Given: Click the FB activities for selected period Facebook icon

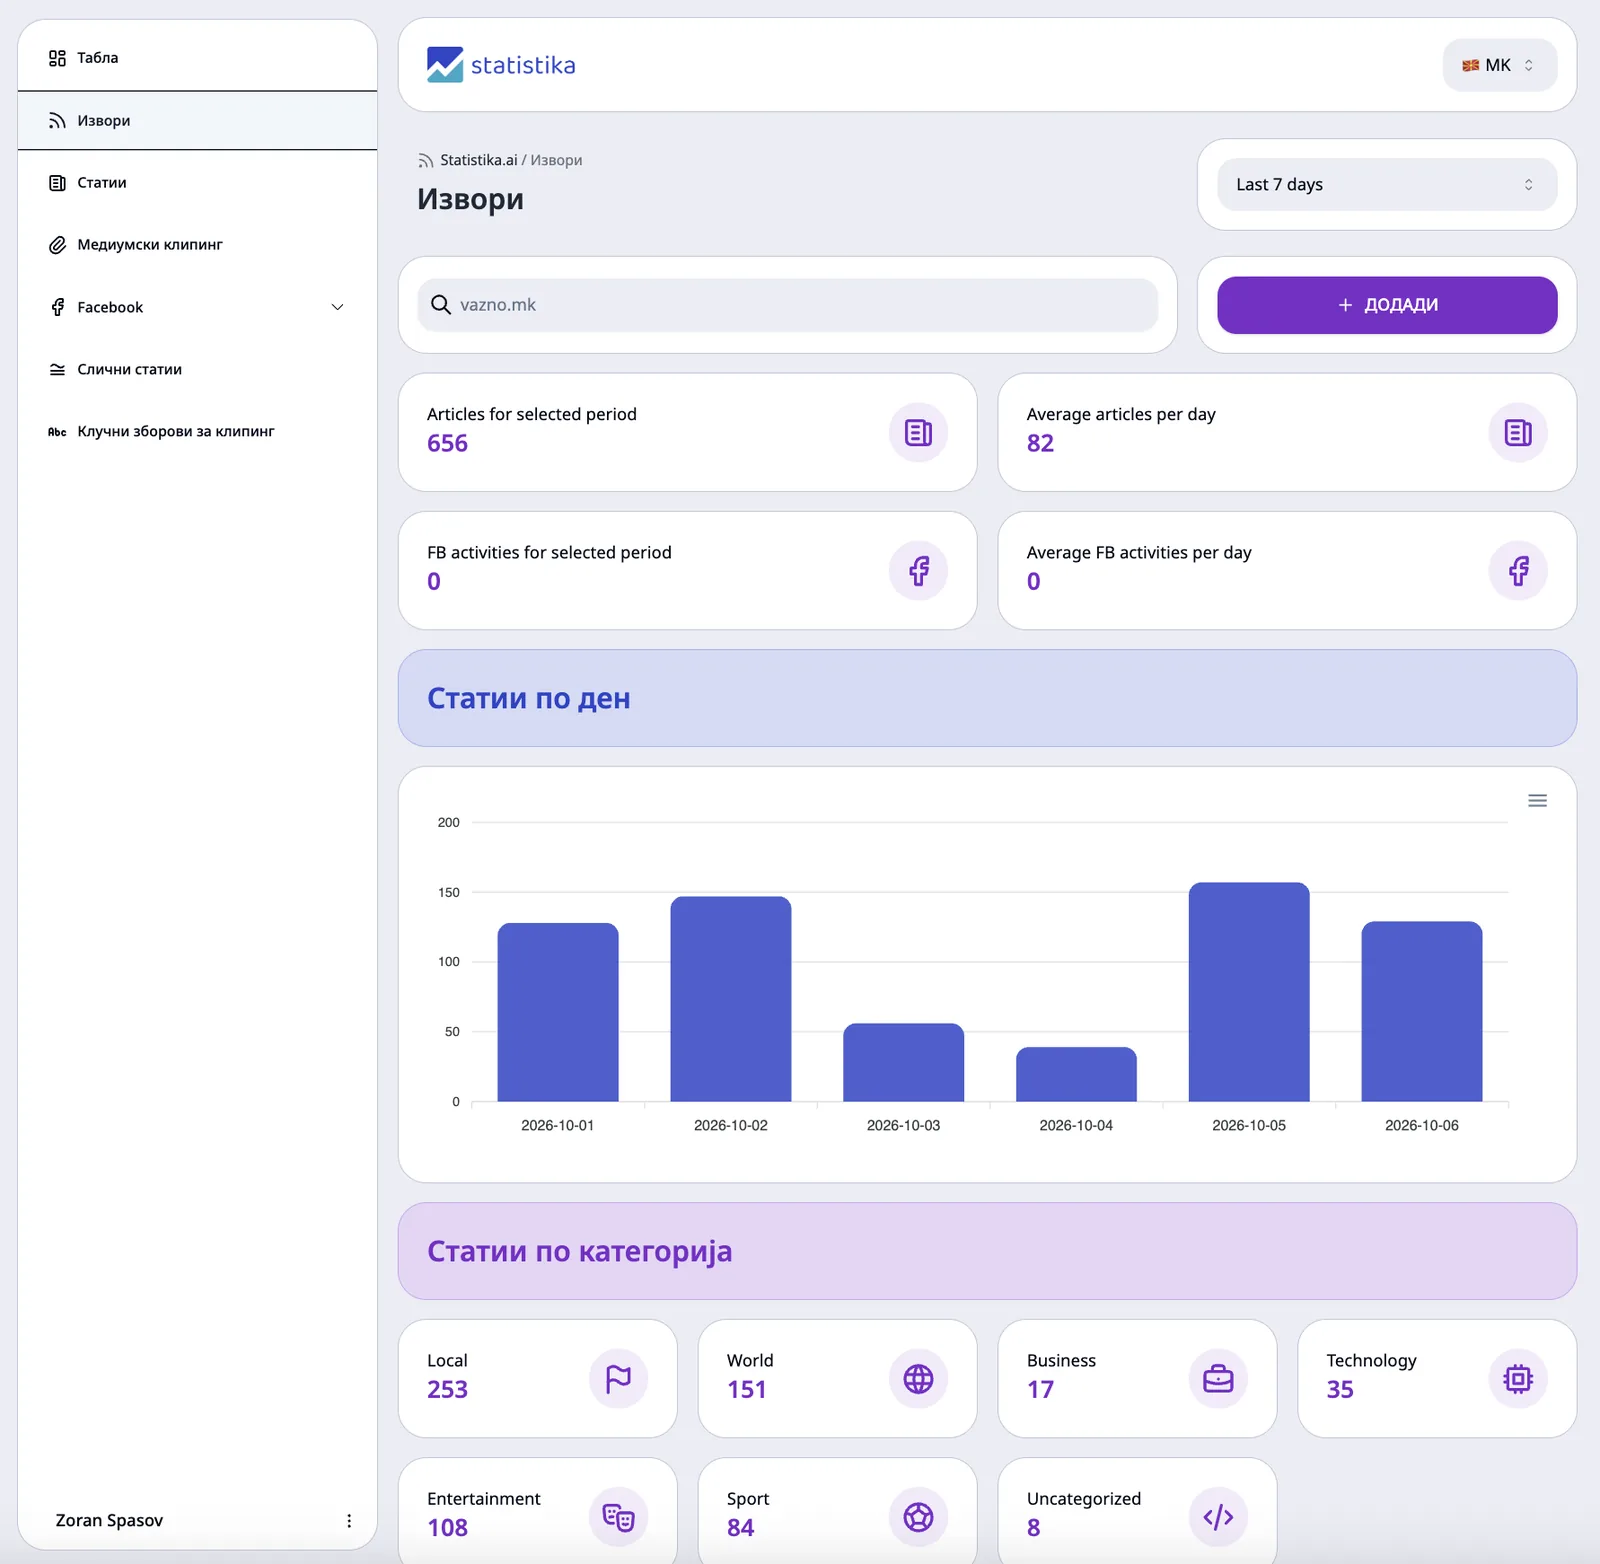Looking at the screenshot, I should click(x=918, y=571).
